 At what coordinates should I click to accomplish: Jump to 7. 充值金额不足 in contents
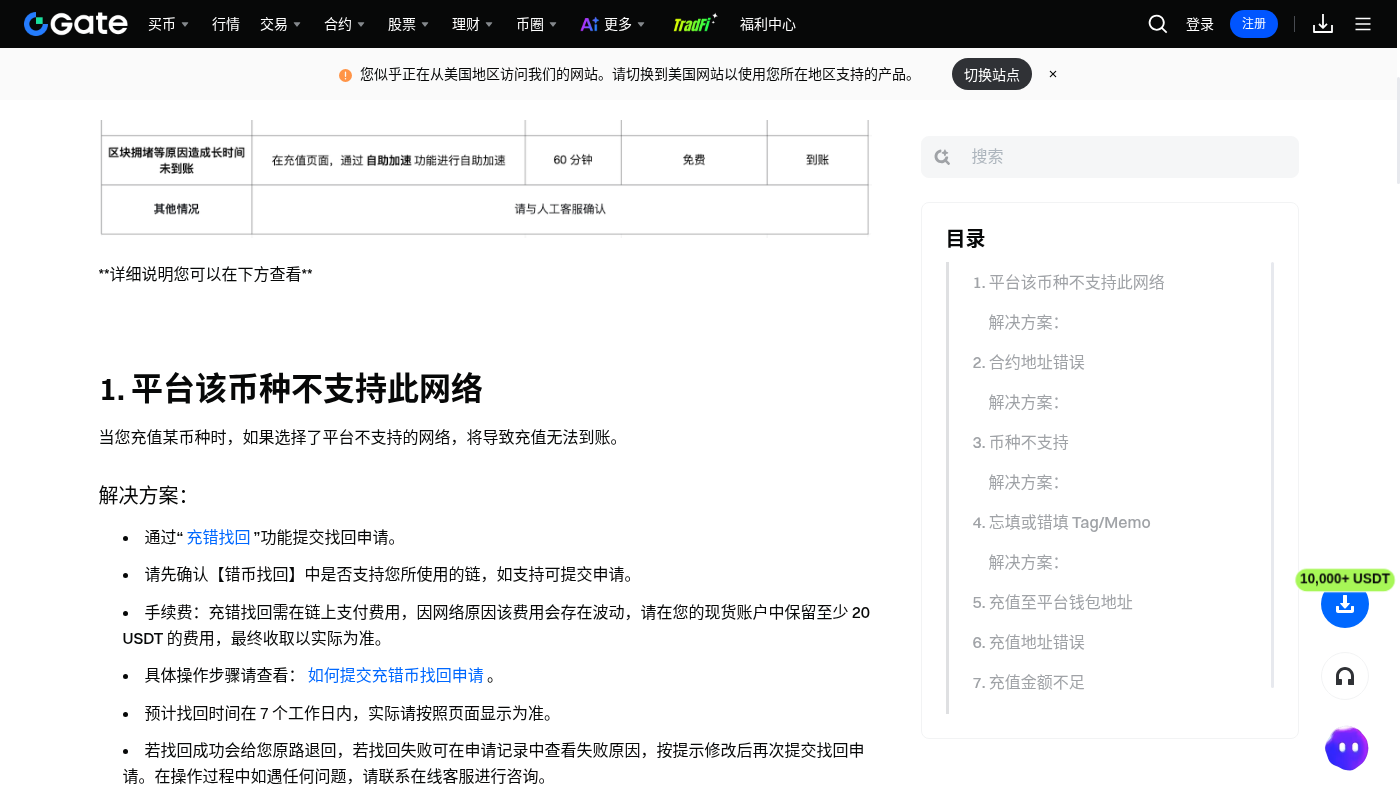(x=1029, y=682)
